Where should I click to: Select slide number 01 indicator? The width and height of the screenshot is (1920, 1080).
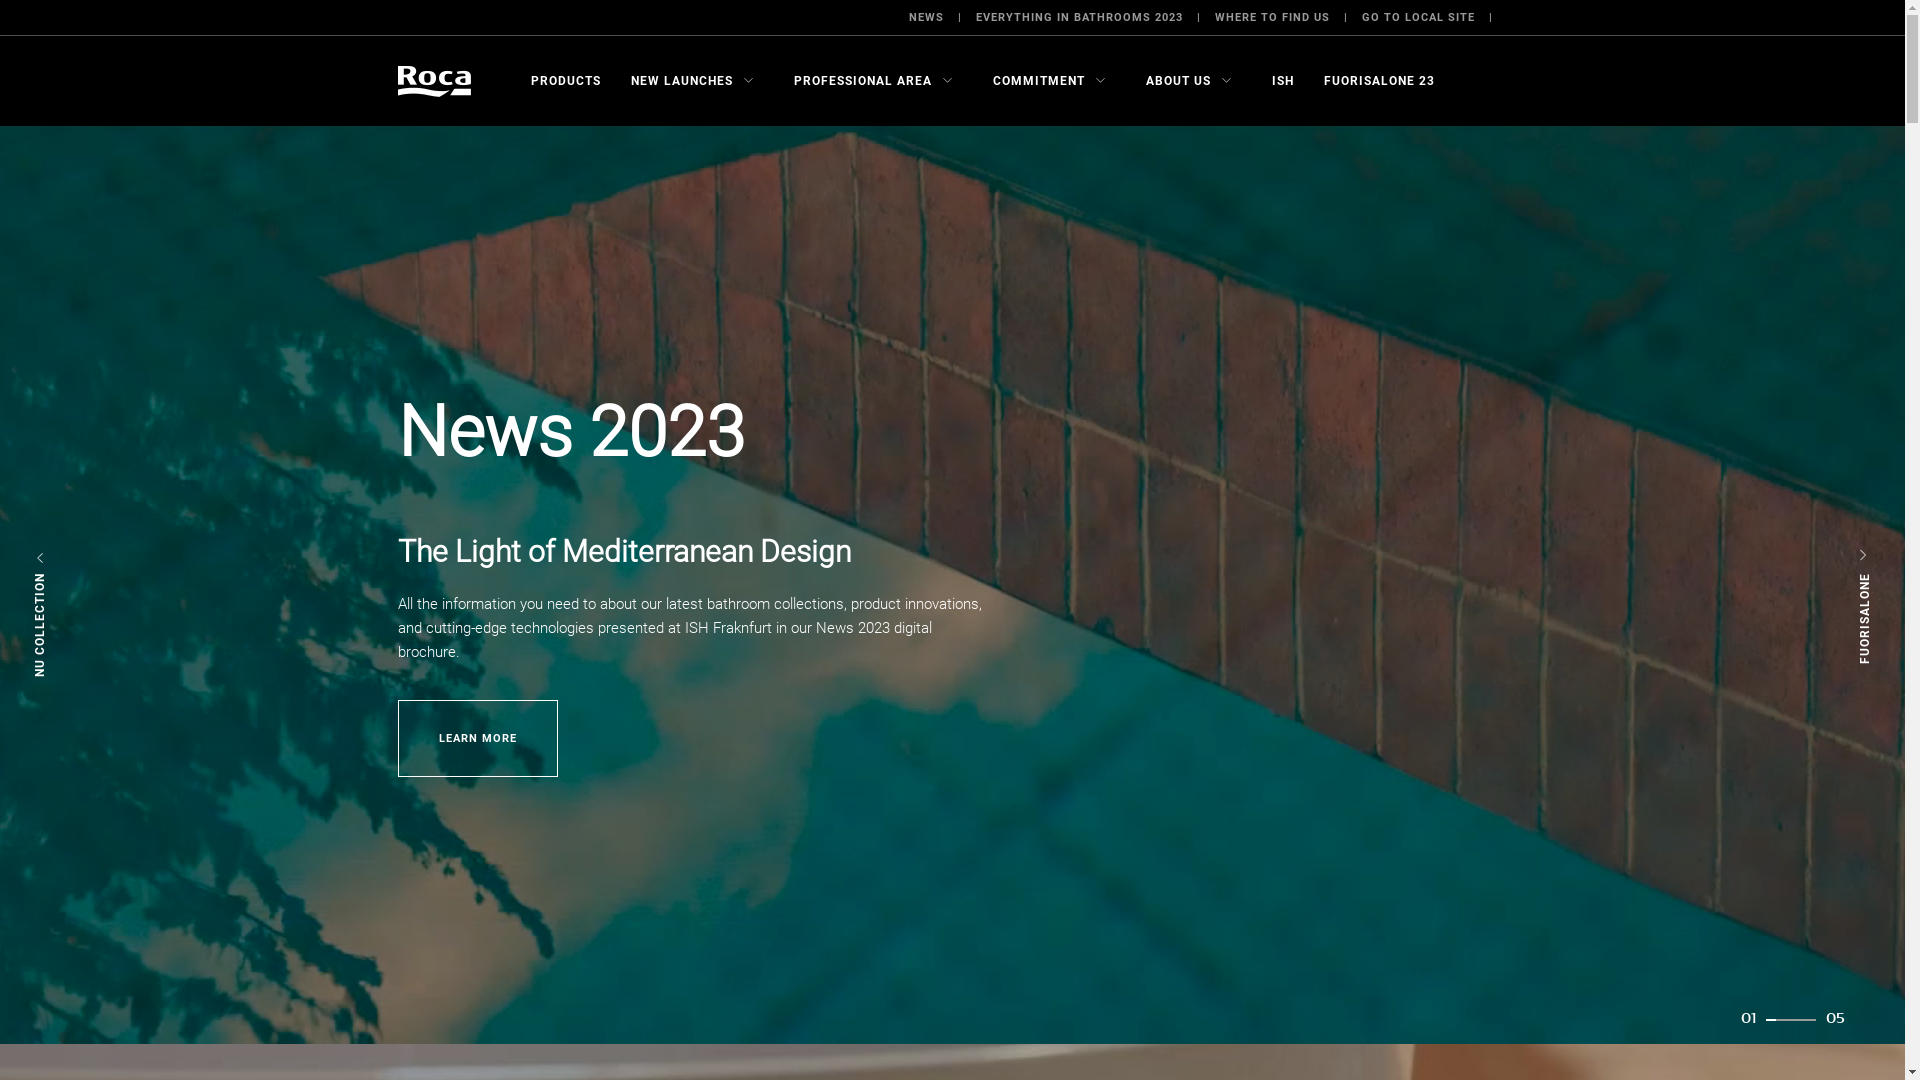(x=1749, y=1018)
